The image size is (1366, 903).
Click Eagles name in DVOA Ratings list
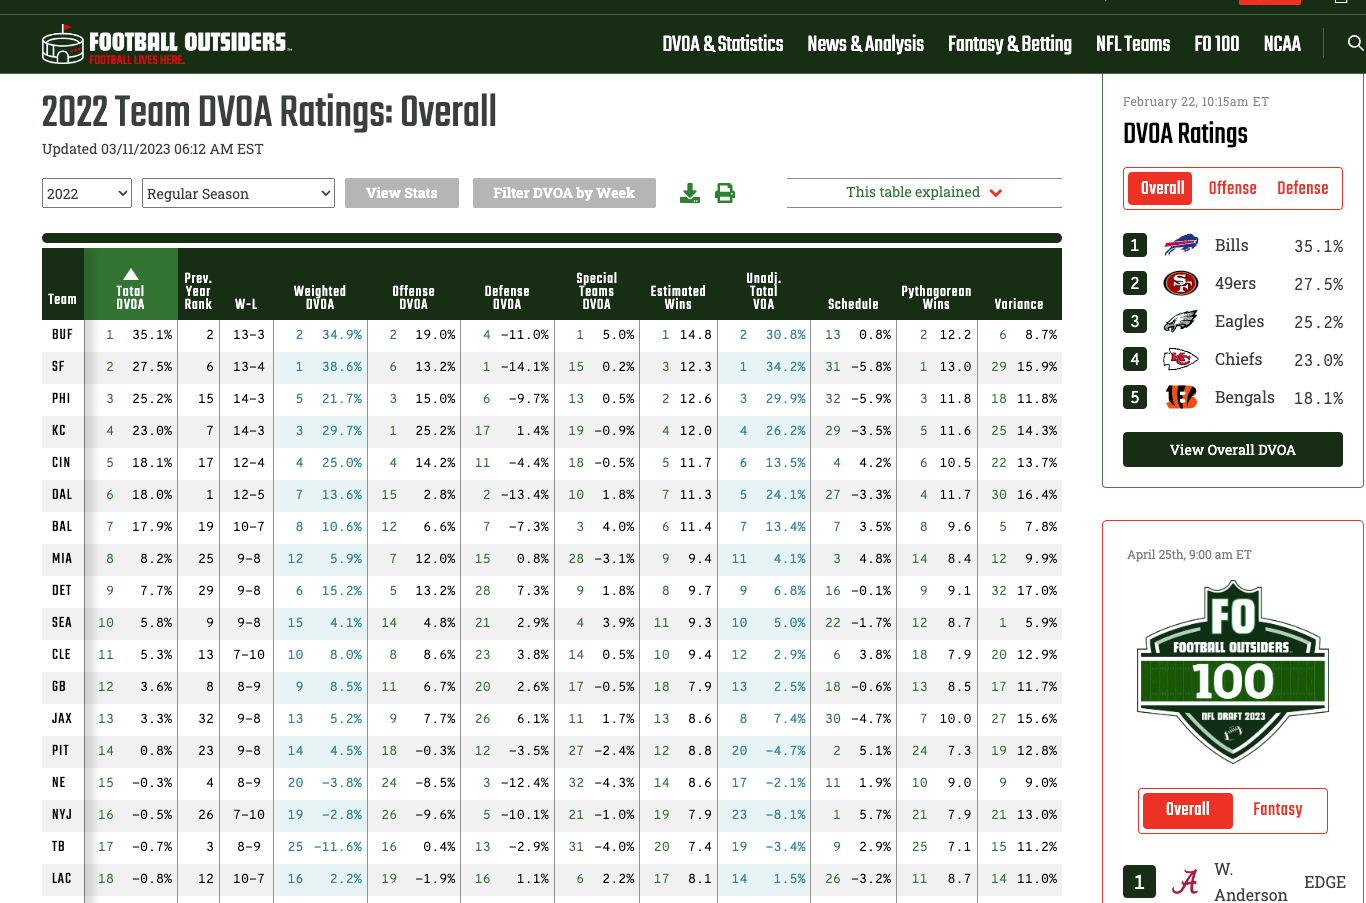tap(1239, 321)
